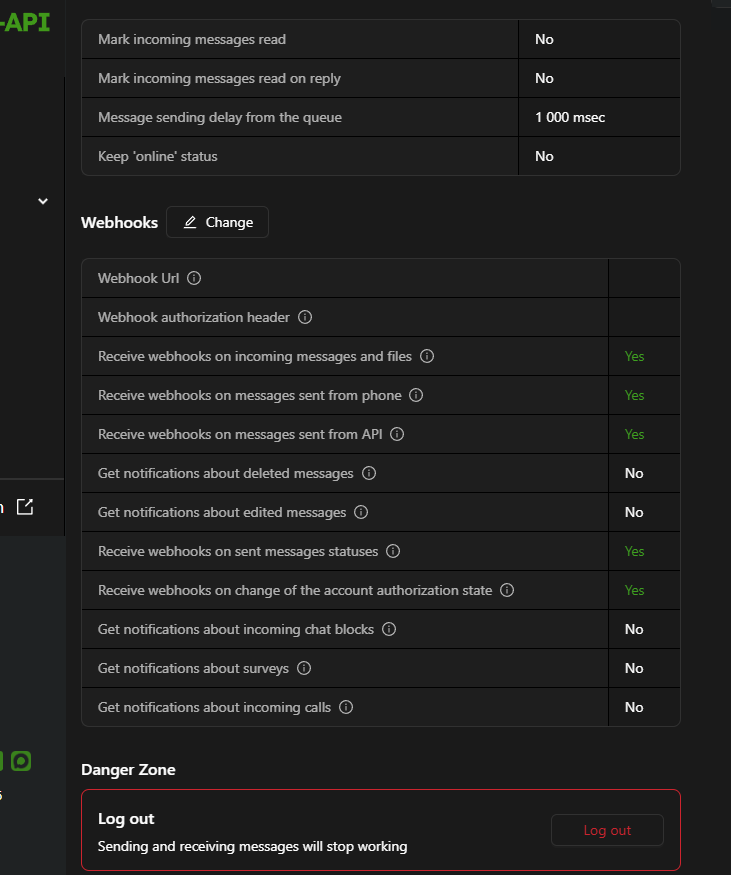
Task: Click info icon for incoming chat blocks
Action: (x=389, y=629)
